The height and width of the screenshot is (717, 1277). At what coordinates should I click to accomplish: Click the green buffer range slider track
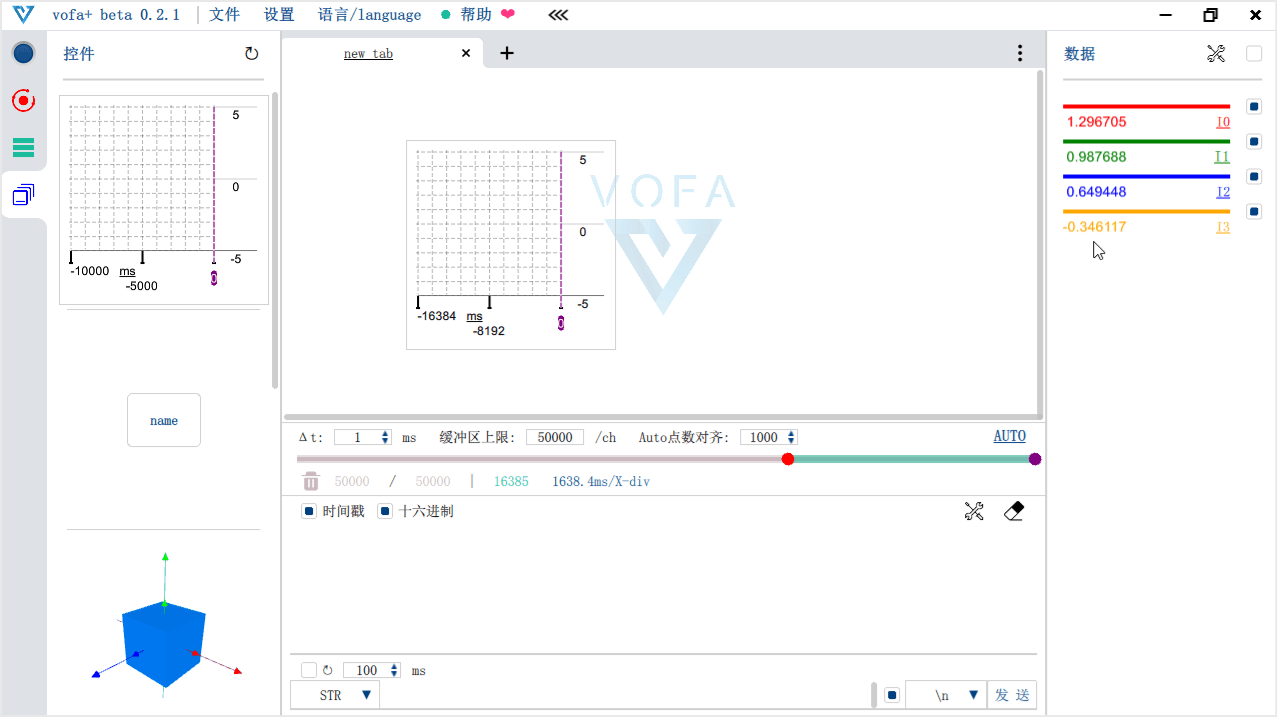coord(911,459)
